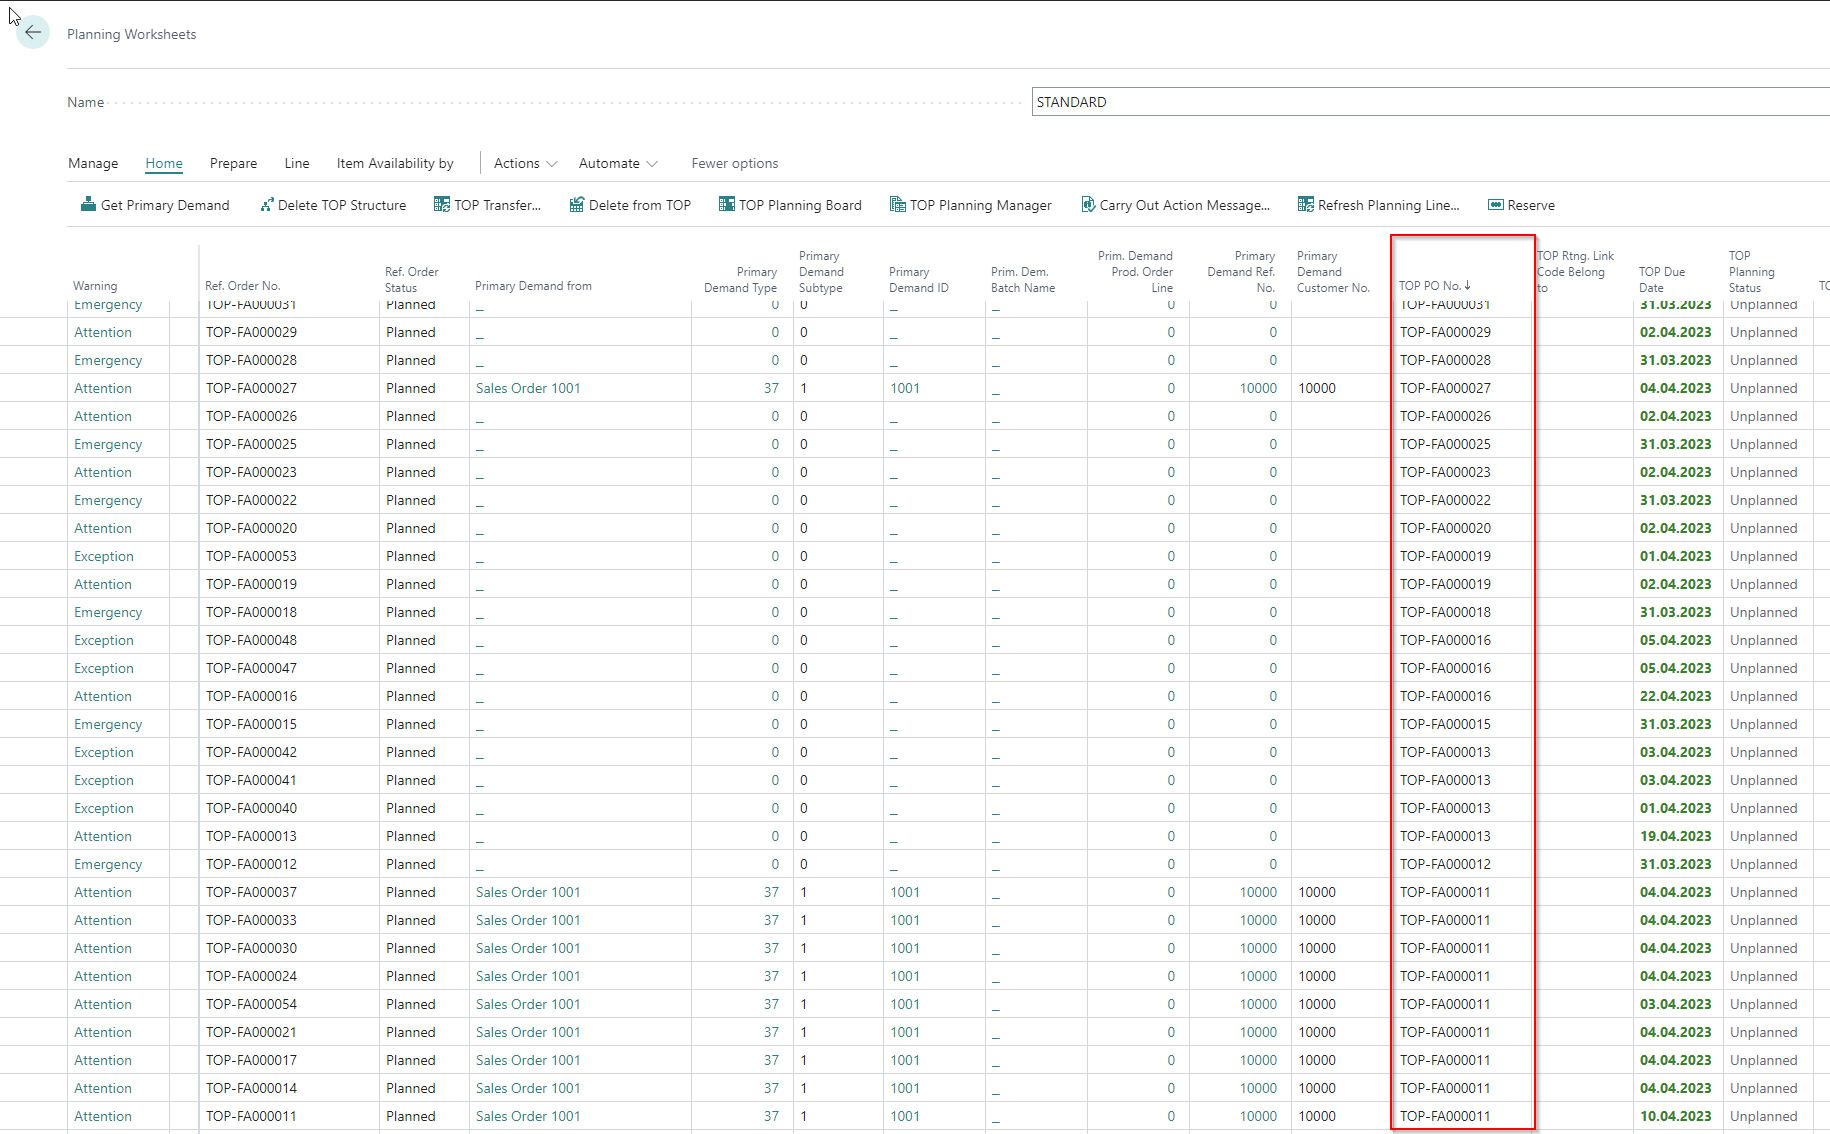Select the Manage tab

click(93, 163)
